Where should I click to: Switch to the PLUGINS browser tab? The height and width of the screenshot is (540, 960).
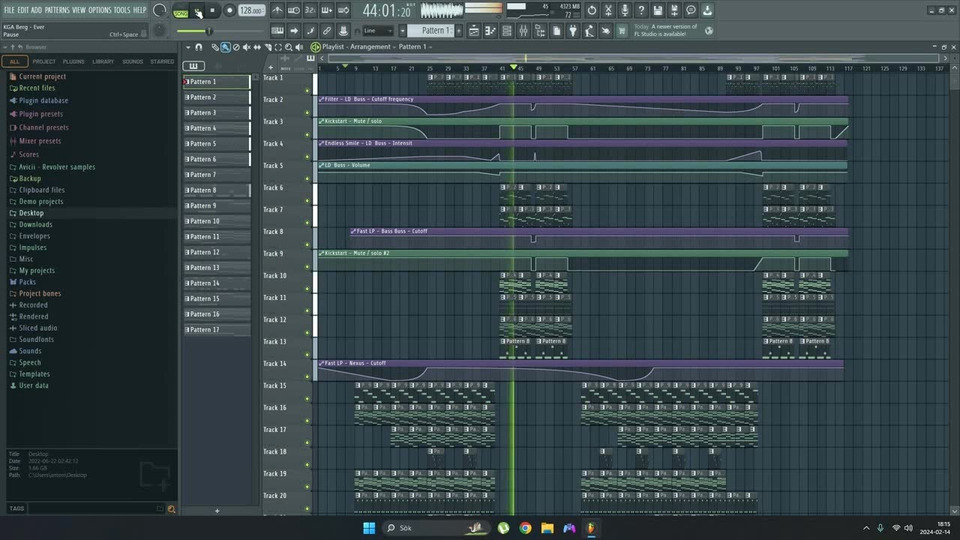(x=73, y=61)
